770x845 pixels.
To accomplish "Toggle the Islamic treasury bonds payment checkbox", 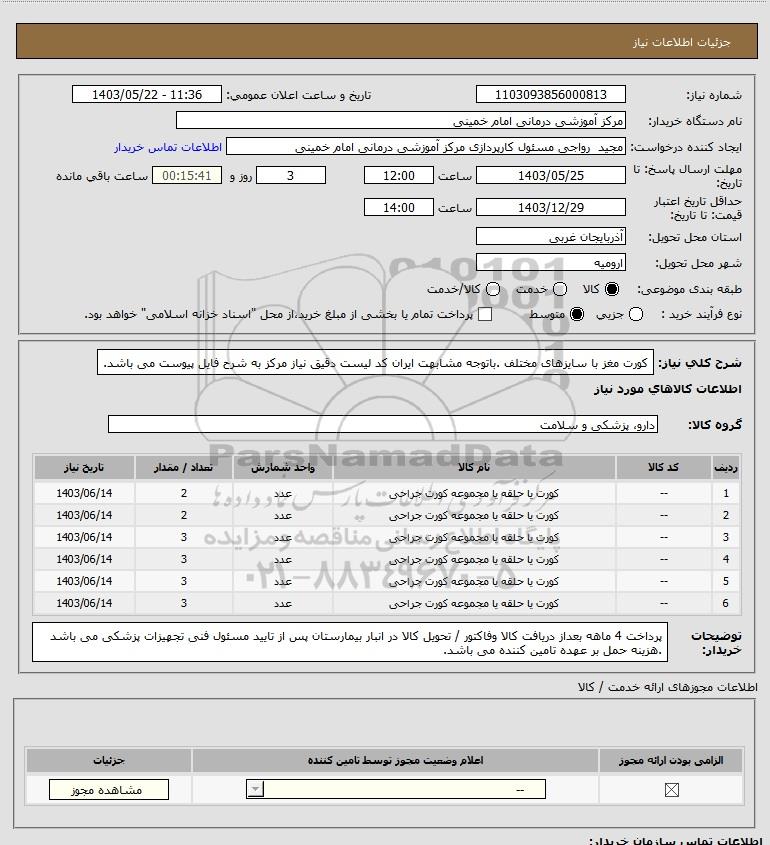I will click(485, 314).
